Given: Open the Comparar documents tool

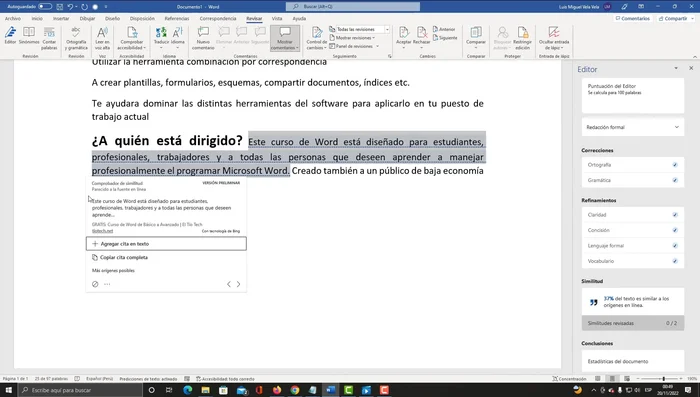Looking at the screenshot, I should 476,38.
